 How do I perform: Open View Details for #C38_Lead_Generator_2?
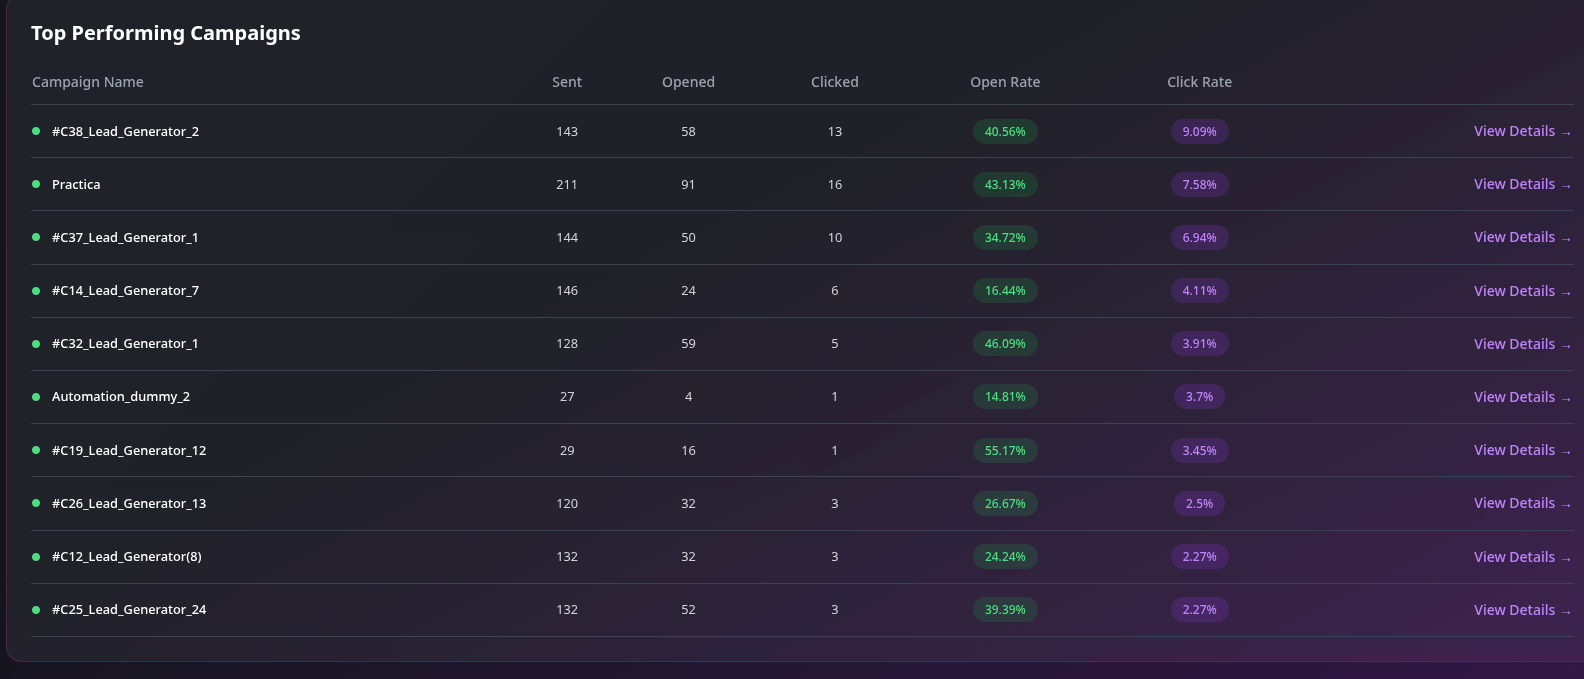1521,131
